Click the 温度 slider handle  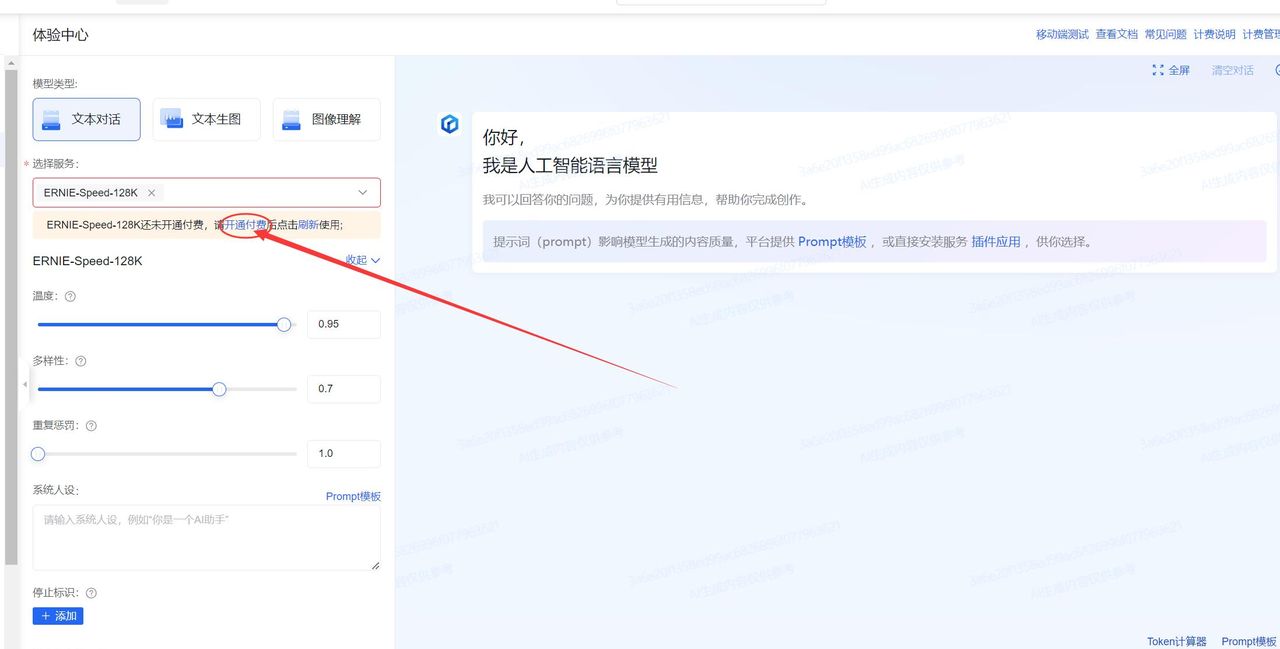(x=284, y=324)
